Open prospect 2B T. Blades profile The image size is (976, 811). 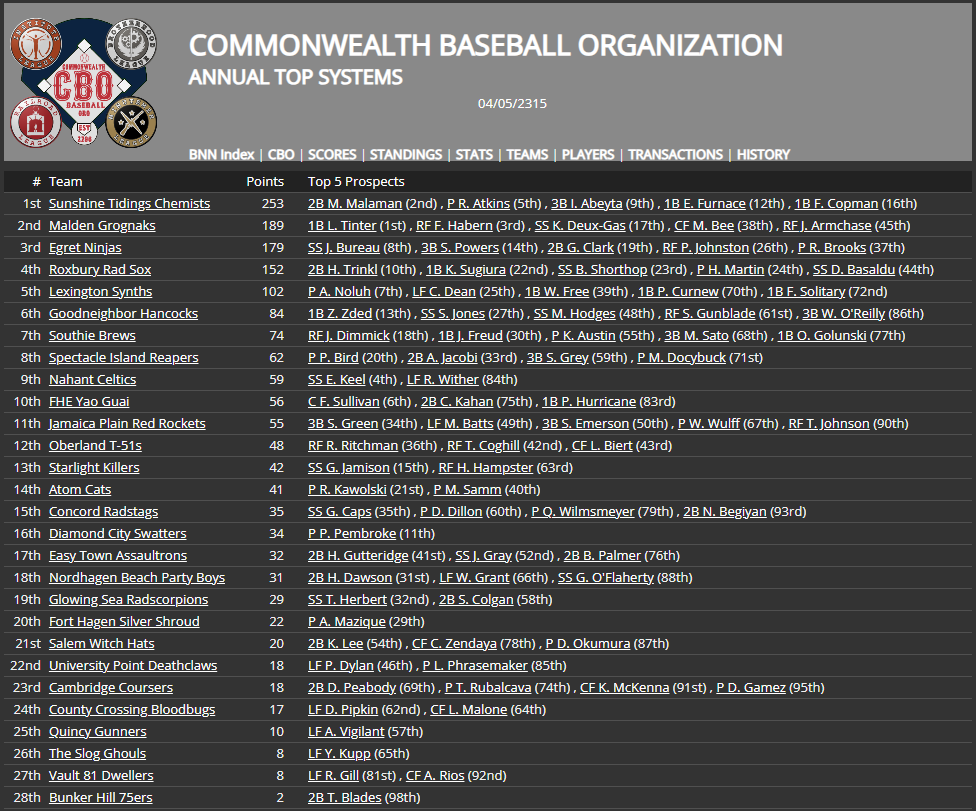[344, 797]
